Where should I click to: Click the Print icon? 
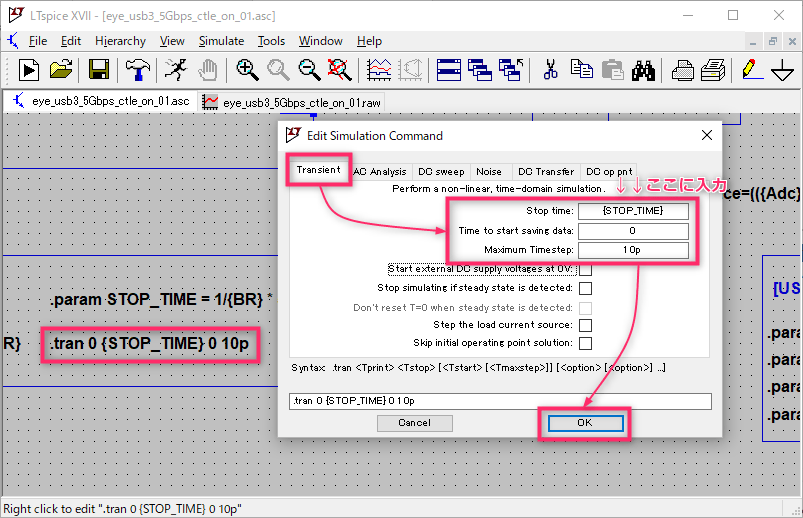pyautogui.click(x=683, y=70)
